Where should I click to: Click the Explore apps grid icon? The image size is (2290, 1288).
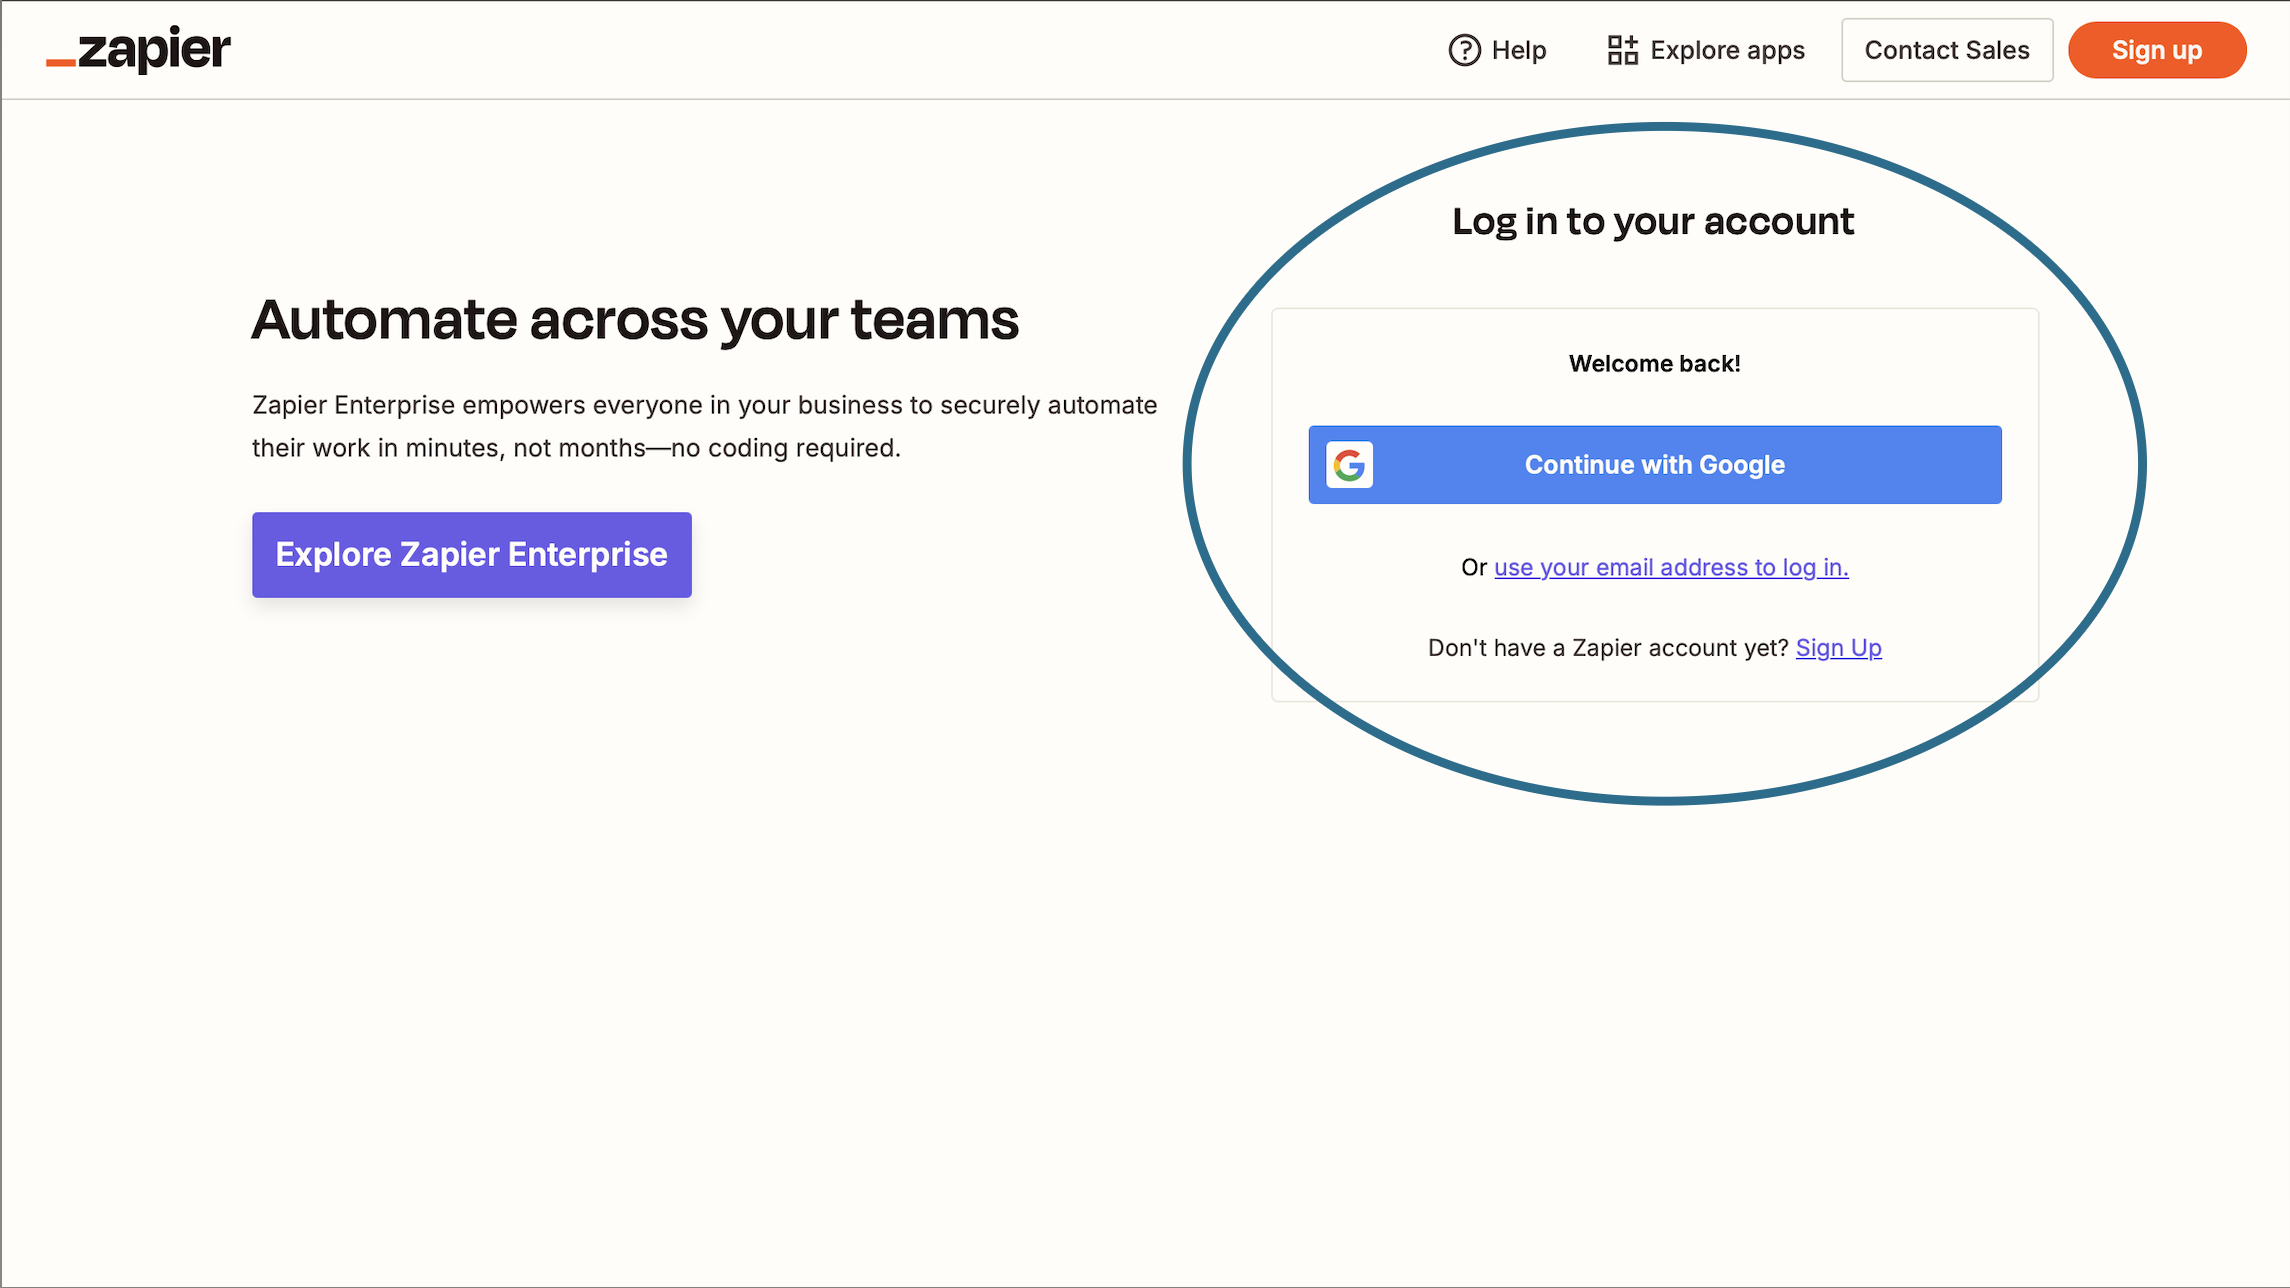click(1622, 50)
